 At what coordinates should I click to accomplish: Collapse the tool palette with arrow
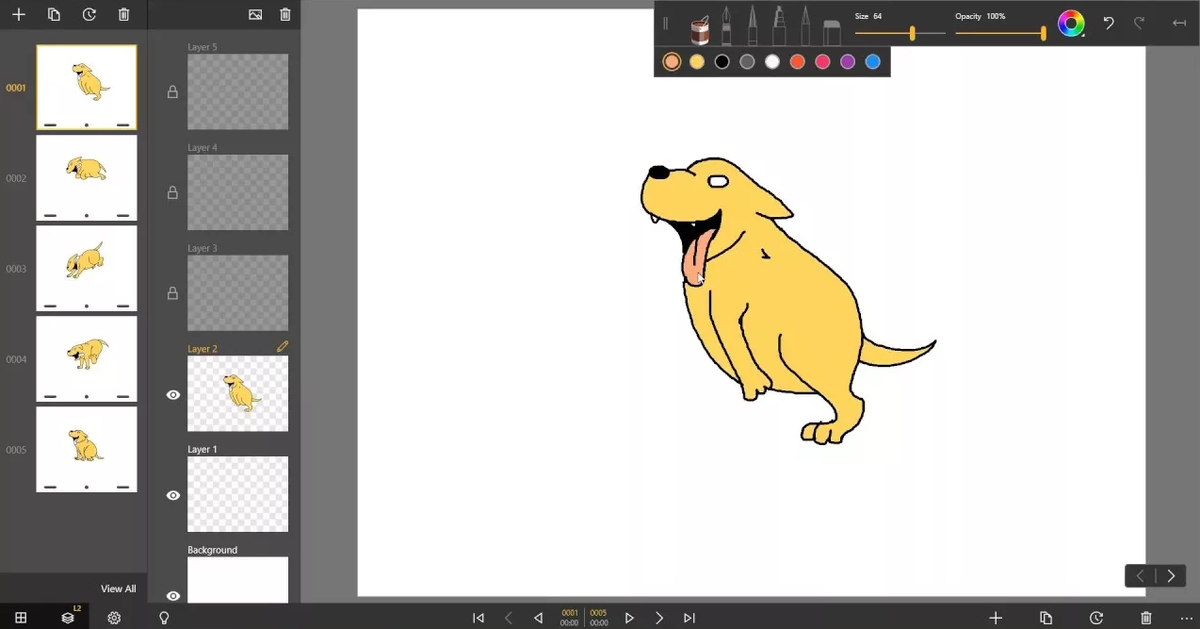(x=1179, y=24)
